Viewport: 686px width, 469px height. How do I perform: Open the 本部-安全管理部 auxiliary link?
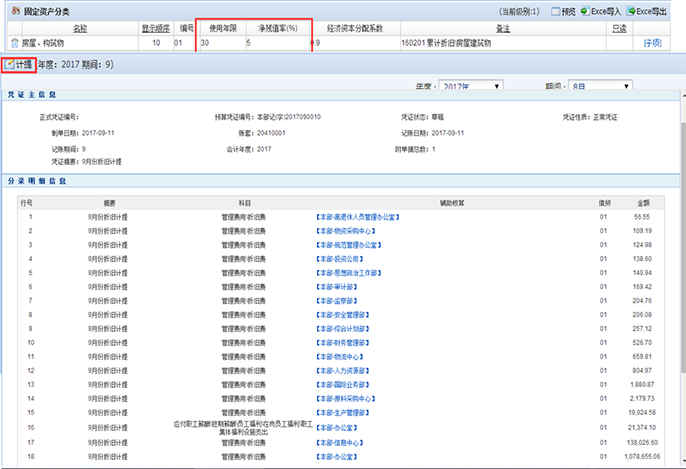click(x=343, y=315)
